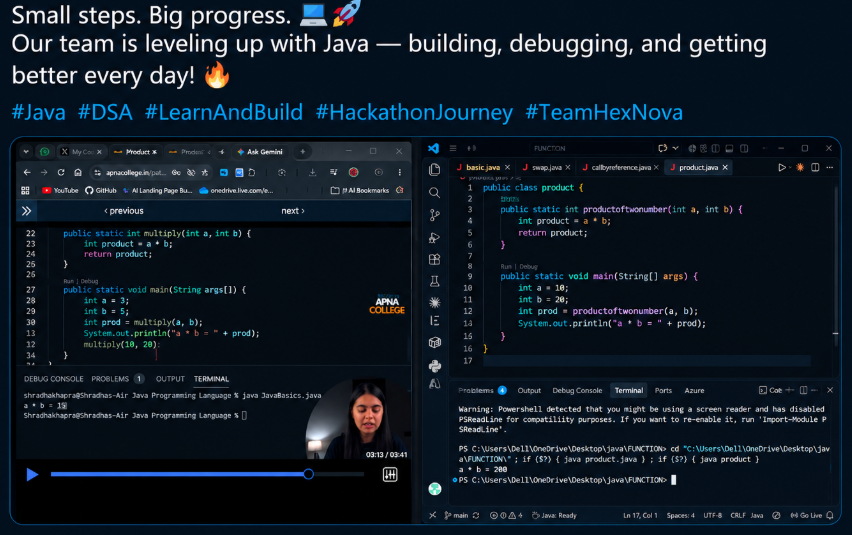Go to next lesson
852x535 pixels.
tap(293, 211)
